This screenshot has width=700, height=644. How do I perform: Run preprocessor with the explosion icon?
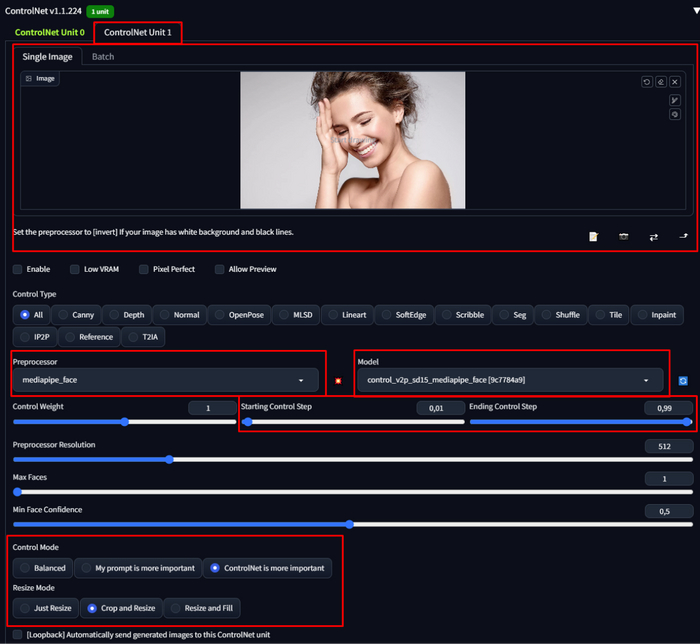[338, 381]
